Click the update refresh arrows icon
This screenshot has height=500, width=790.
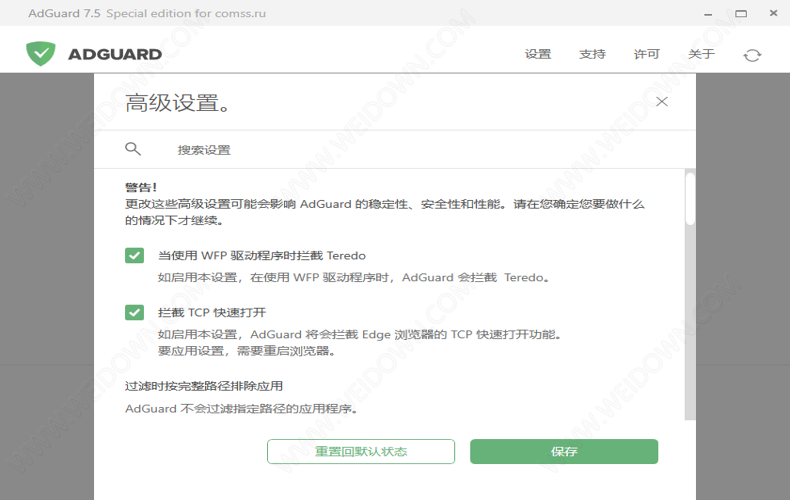(752, 55)
